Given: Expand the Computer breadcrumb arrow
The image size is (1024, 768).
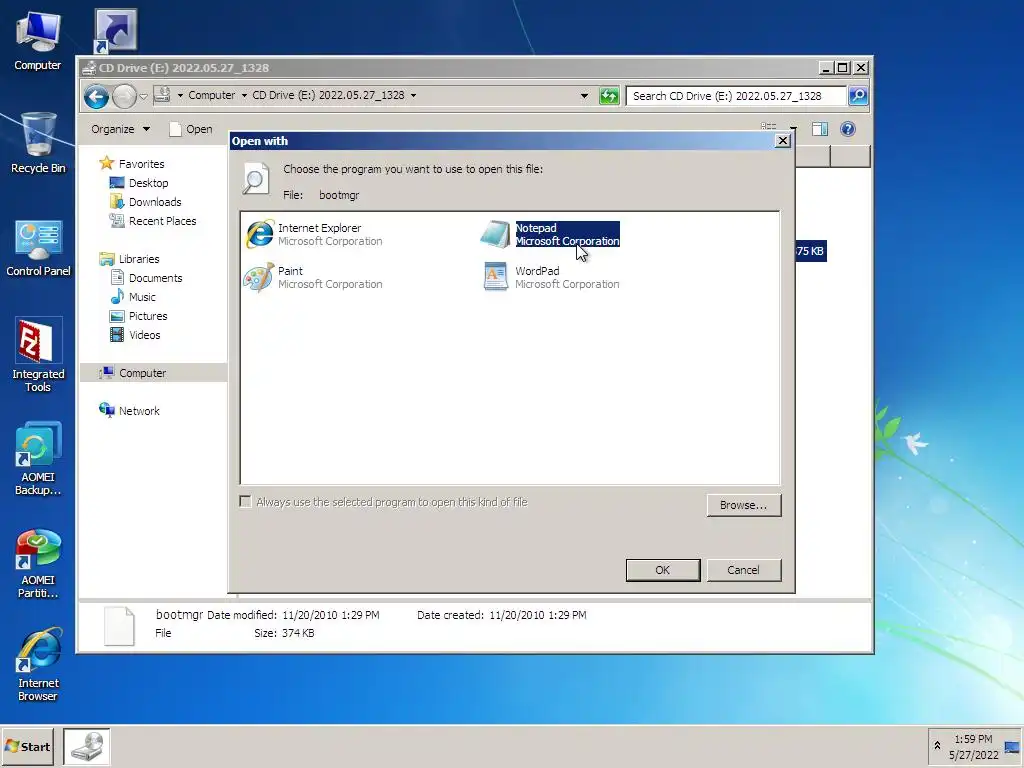Looking at the screenshot, I should point(244,95).
